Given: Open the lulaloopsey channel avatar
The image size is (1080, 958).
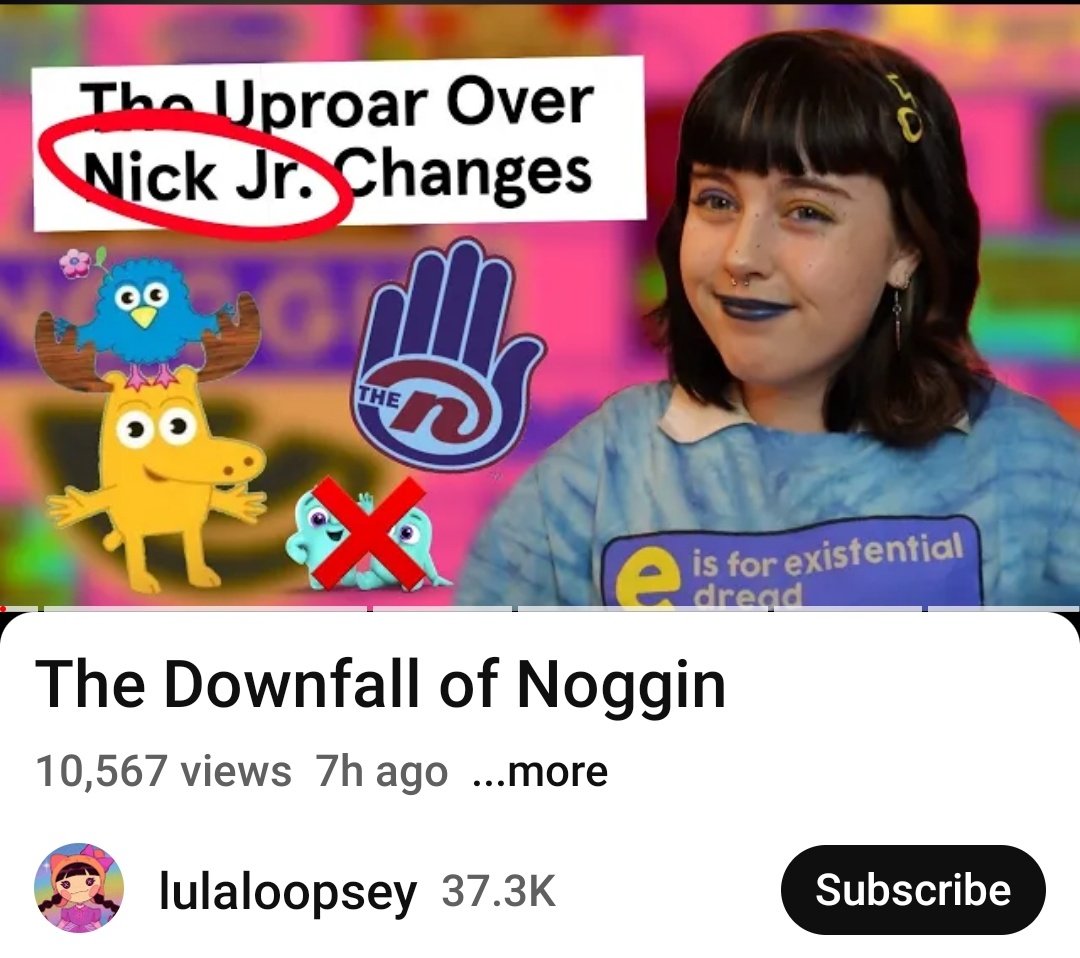Looking at the screenshot, I should (x=79, y=888).
